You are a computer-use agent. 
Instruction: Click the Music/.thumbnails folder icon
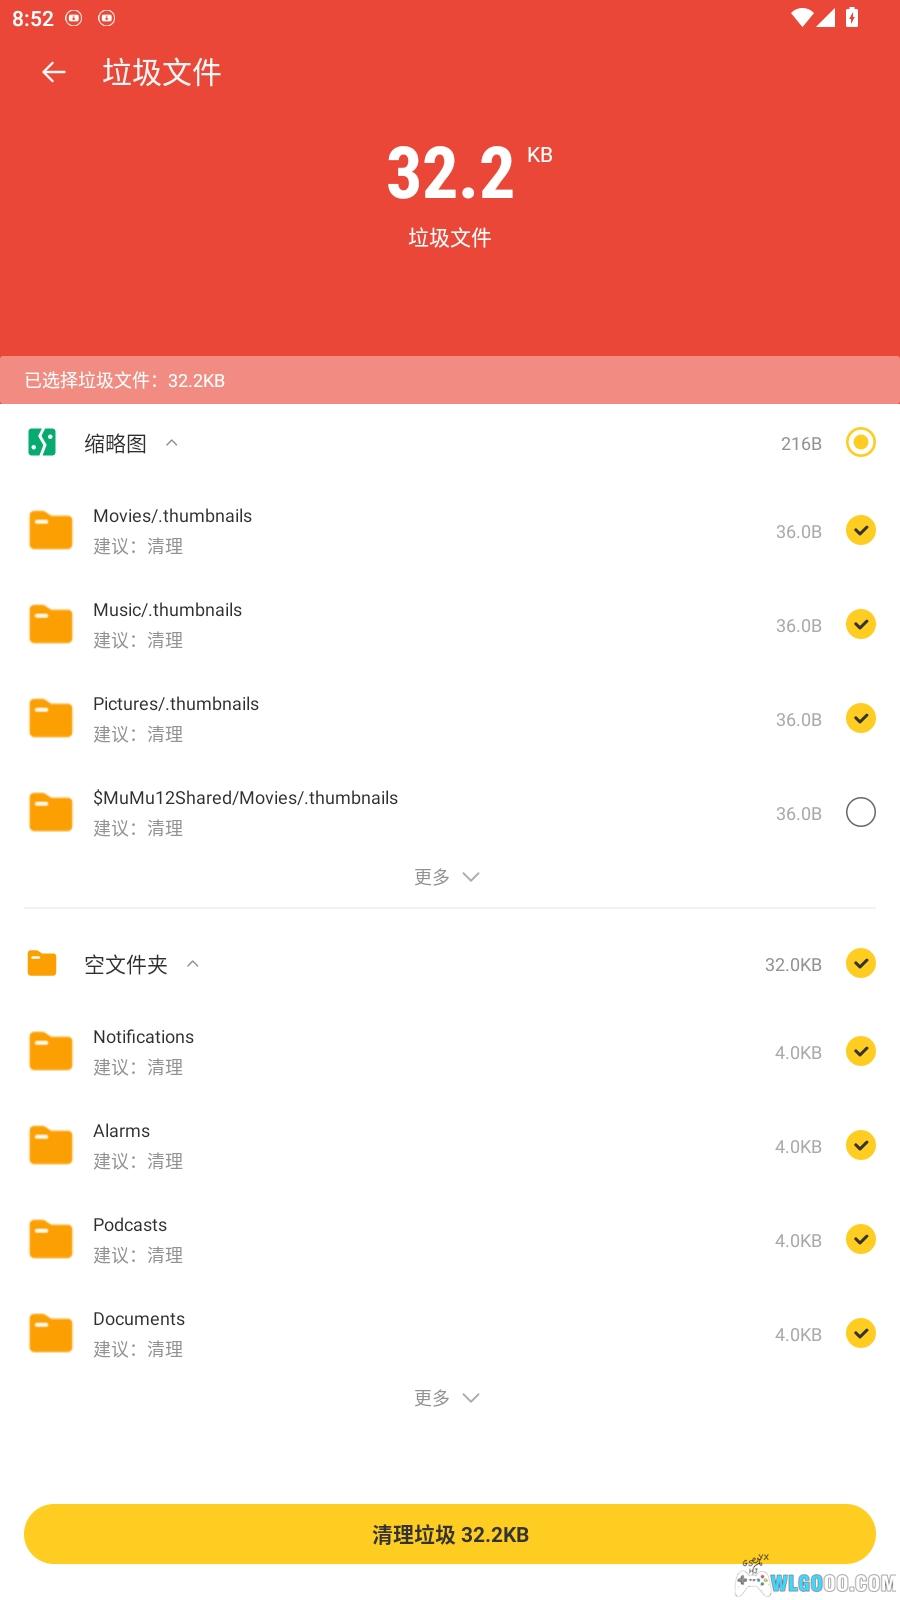pyautogui.click(x=50, y=624)
